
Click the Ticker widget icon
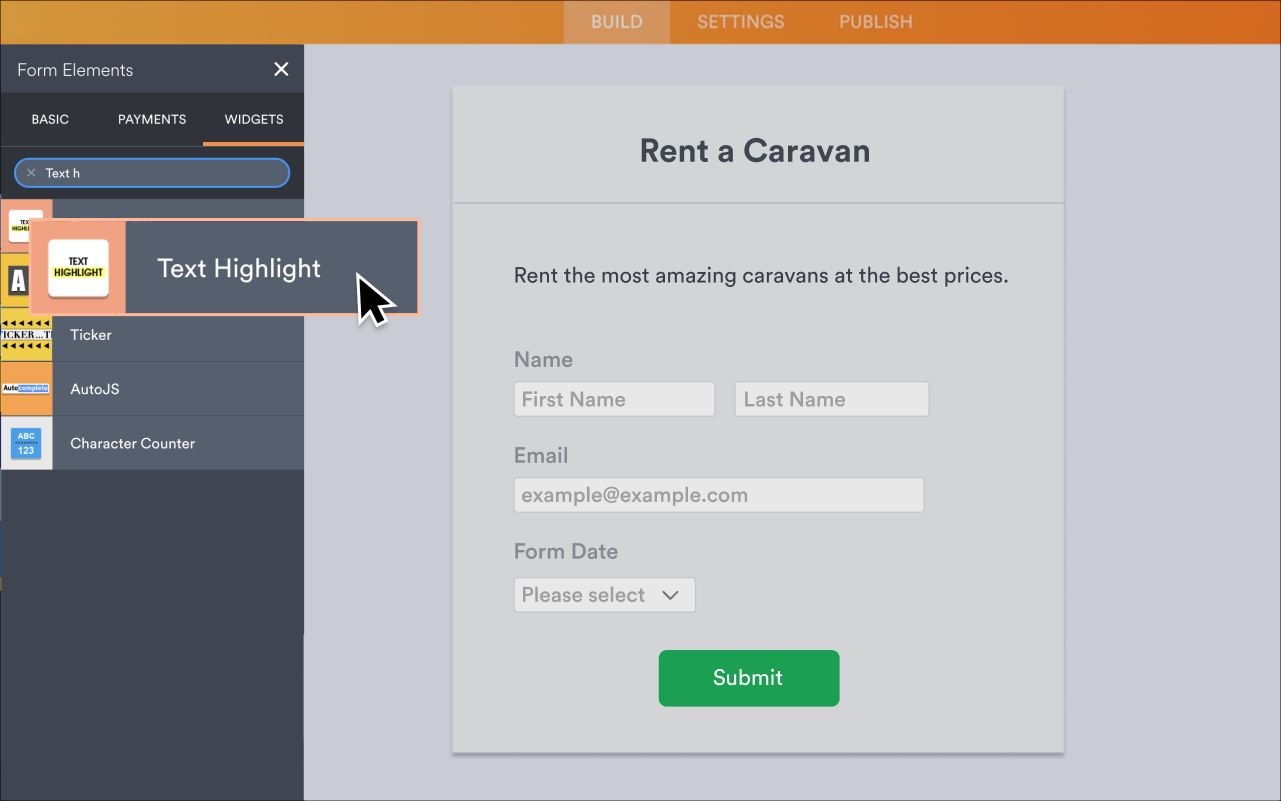[x=27, y=336]
